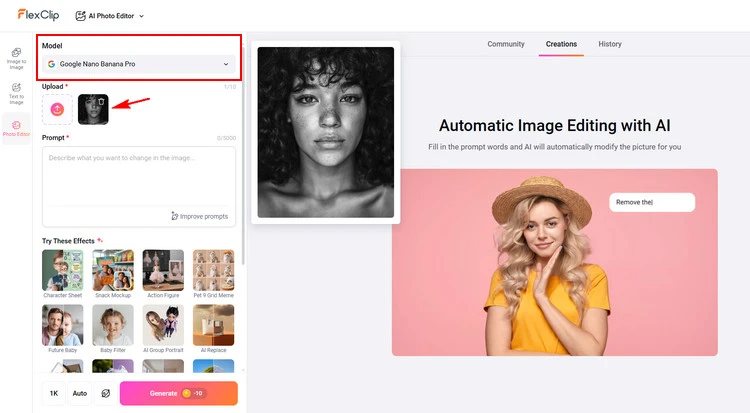
Task: Choose the AI Replace effect
Action: tap(213, 329)
